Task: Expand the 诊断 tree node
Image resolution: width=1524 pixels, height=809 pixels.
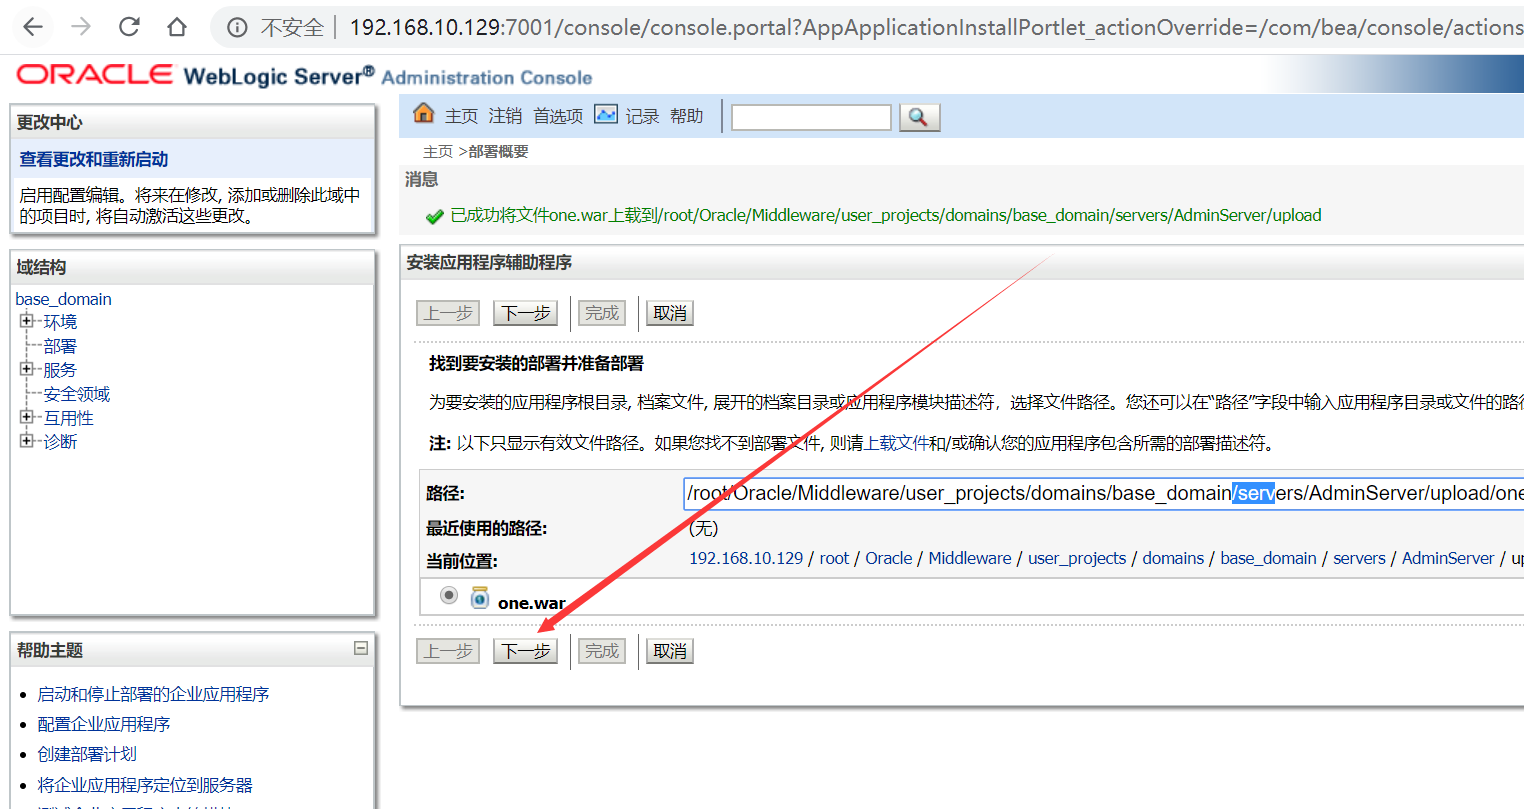Action: [x=26, y=441]
